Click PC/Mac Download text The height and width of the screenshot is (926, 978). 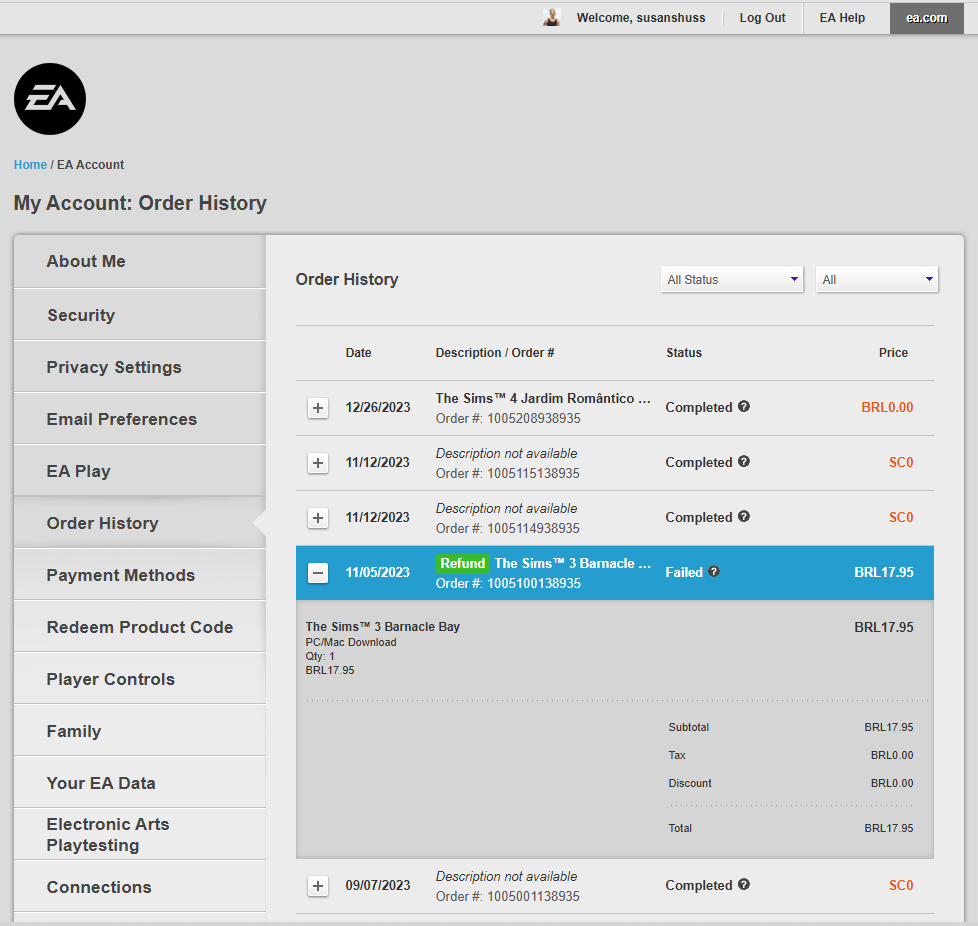point(351,642)
